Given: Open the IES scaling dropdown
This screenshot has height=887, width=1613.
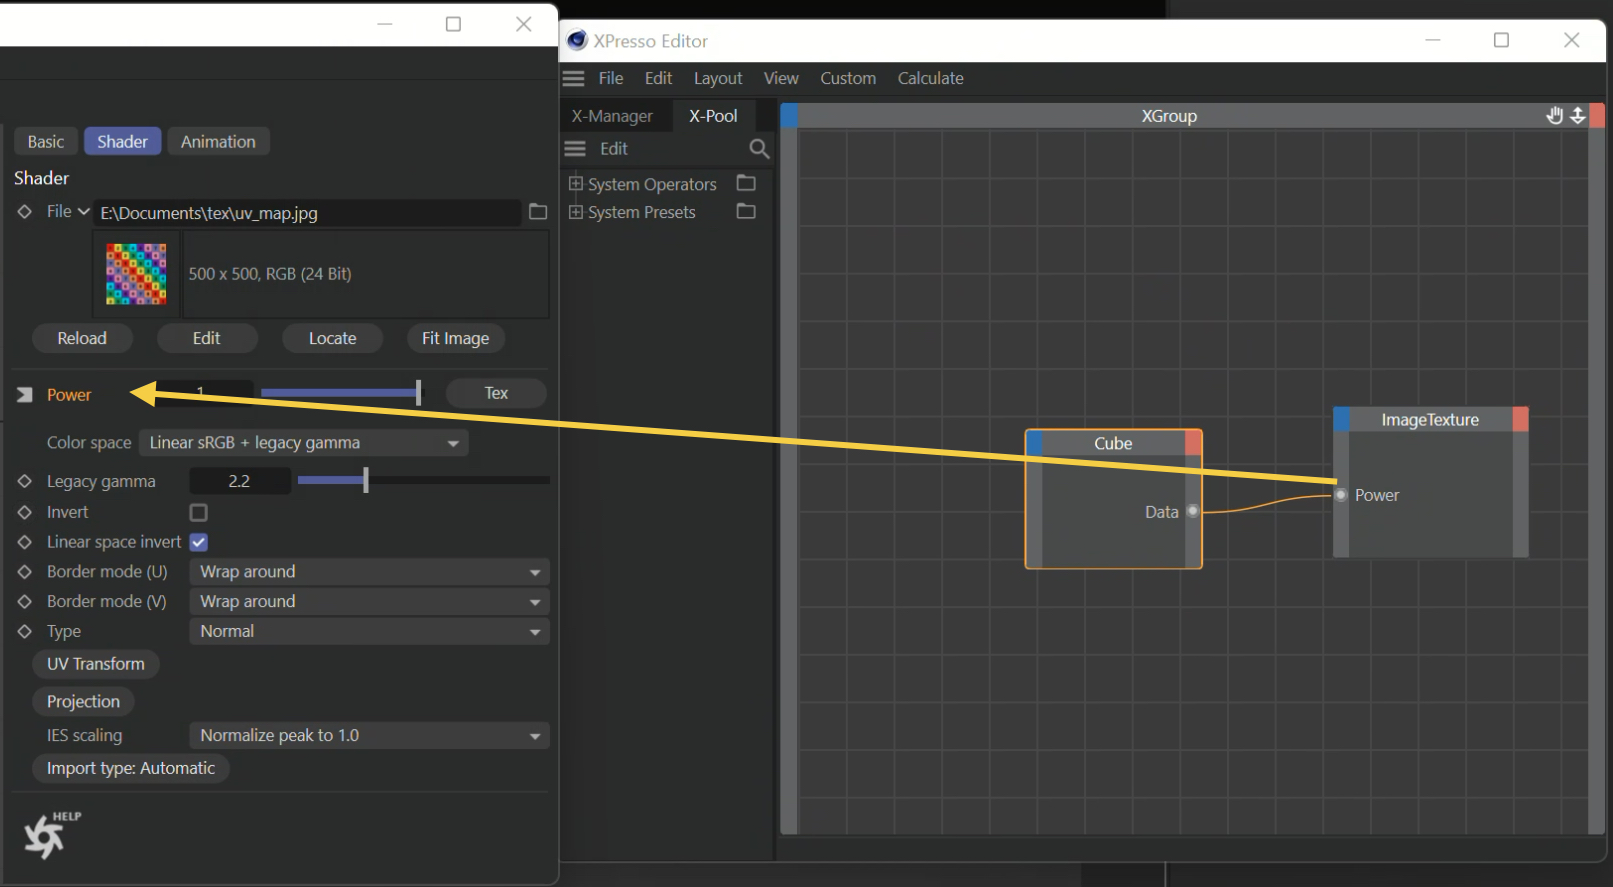Looking at the screenshot, I should click(369, 736).
